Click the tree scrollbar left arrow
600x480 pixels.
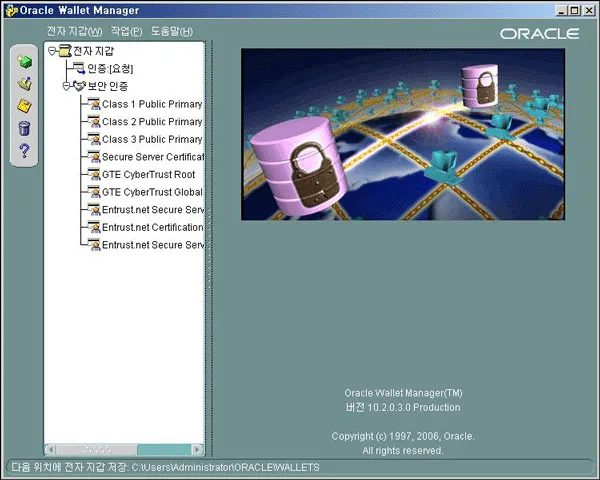(x=51, y=449)
